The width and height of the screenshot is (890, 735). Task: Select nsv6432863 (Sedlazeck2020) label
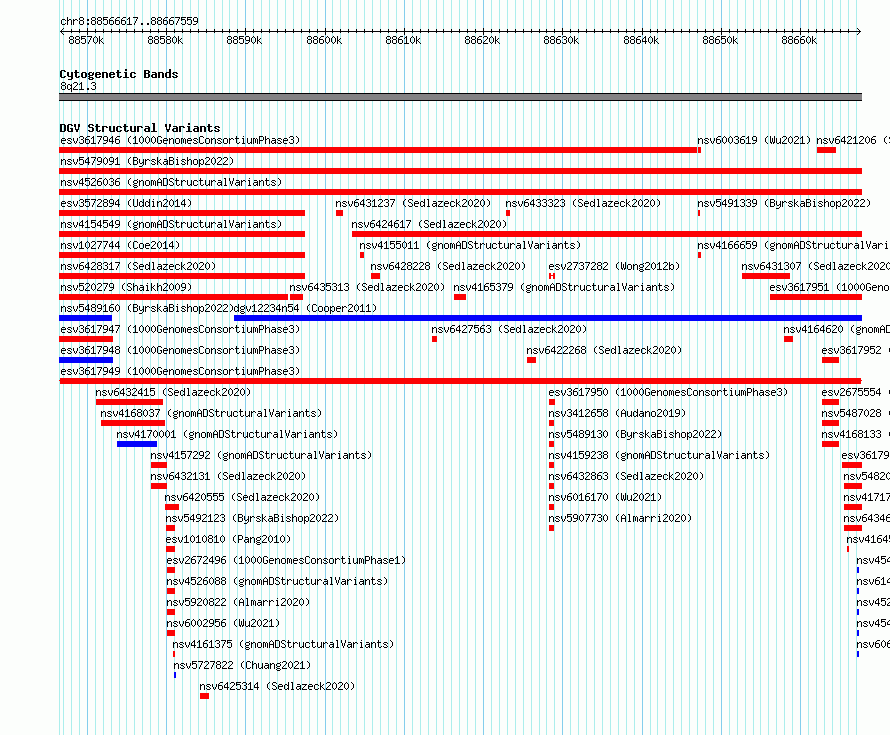(626, 476)
